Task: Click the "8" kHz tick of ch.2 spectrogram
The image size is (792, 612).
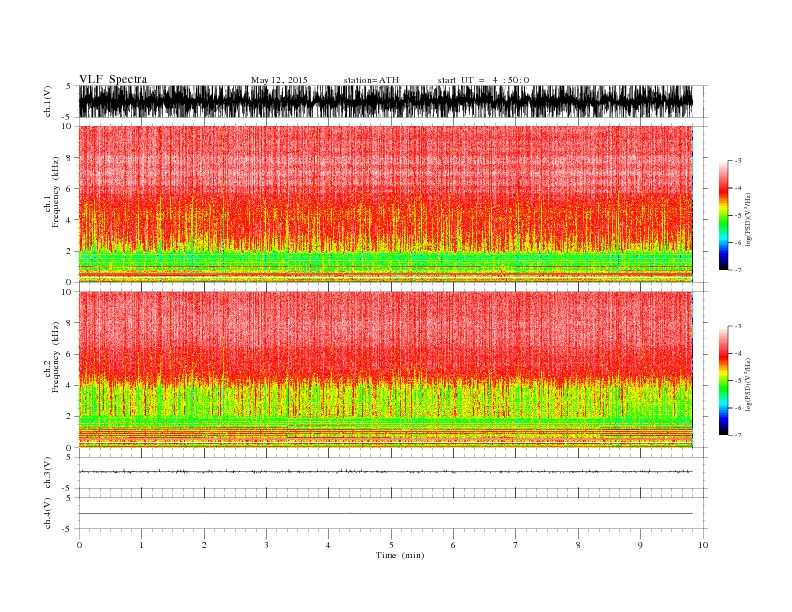Action: click(70, 323)
